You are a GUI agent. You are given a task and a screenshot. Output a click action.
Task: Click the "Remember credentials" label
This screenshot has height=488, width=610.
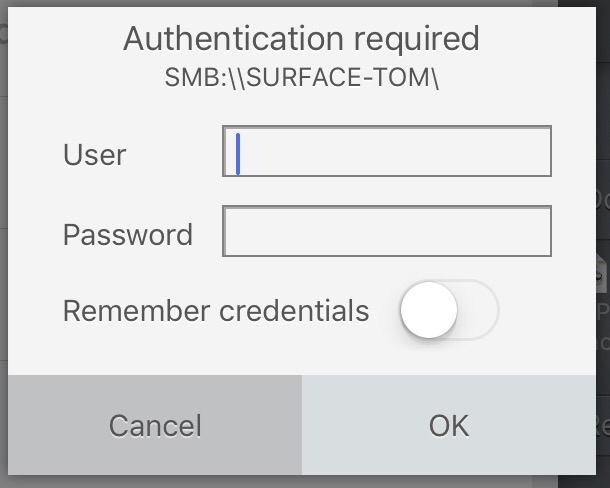coord(216,311)
